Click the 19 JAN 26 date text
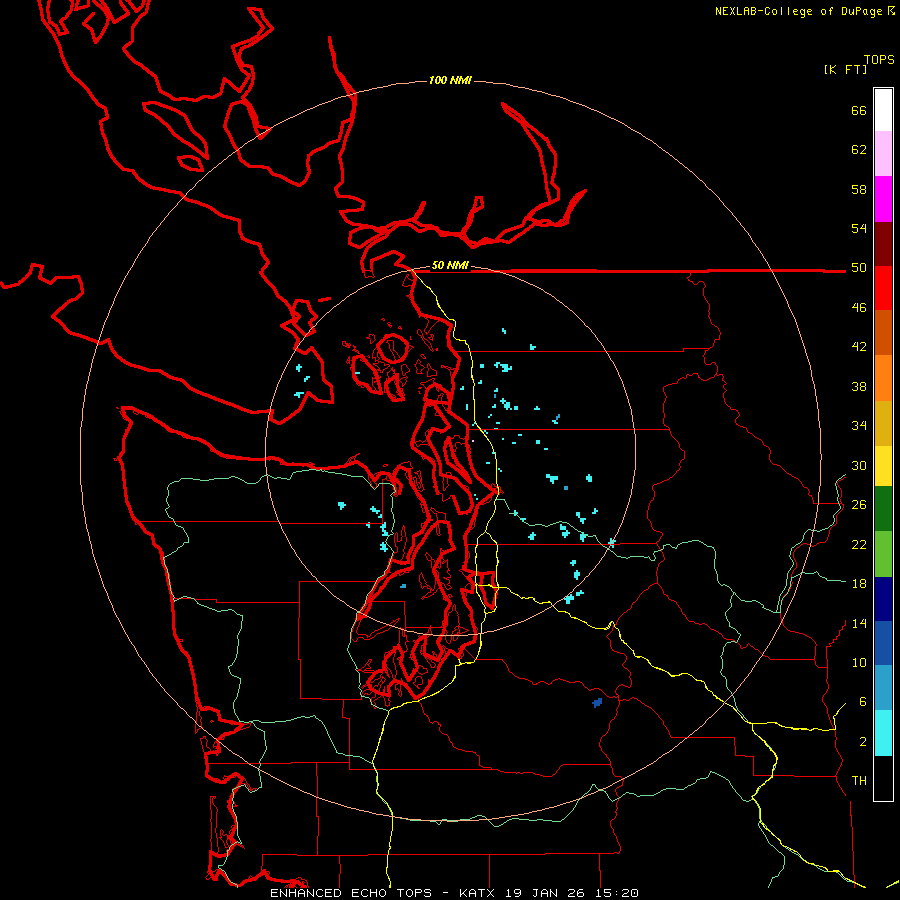 tap(545, 893)
